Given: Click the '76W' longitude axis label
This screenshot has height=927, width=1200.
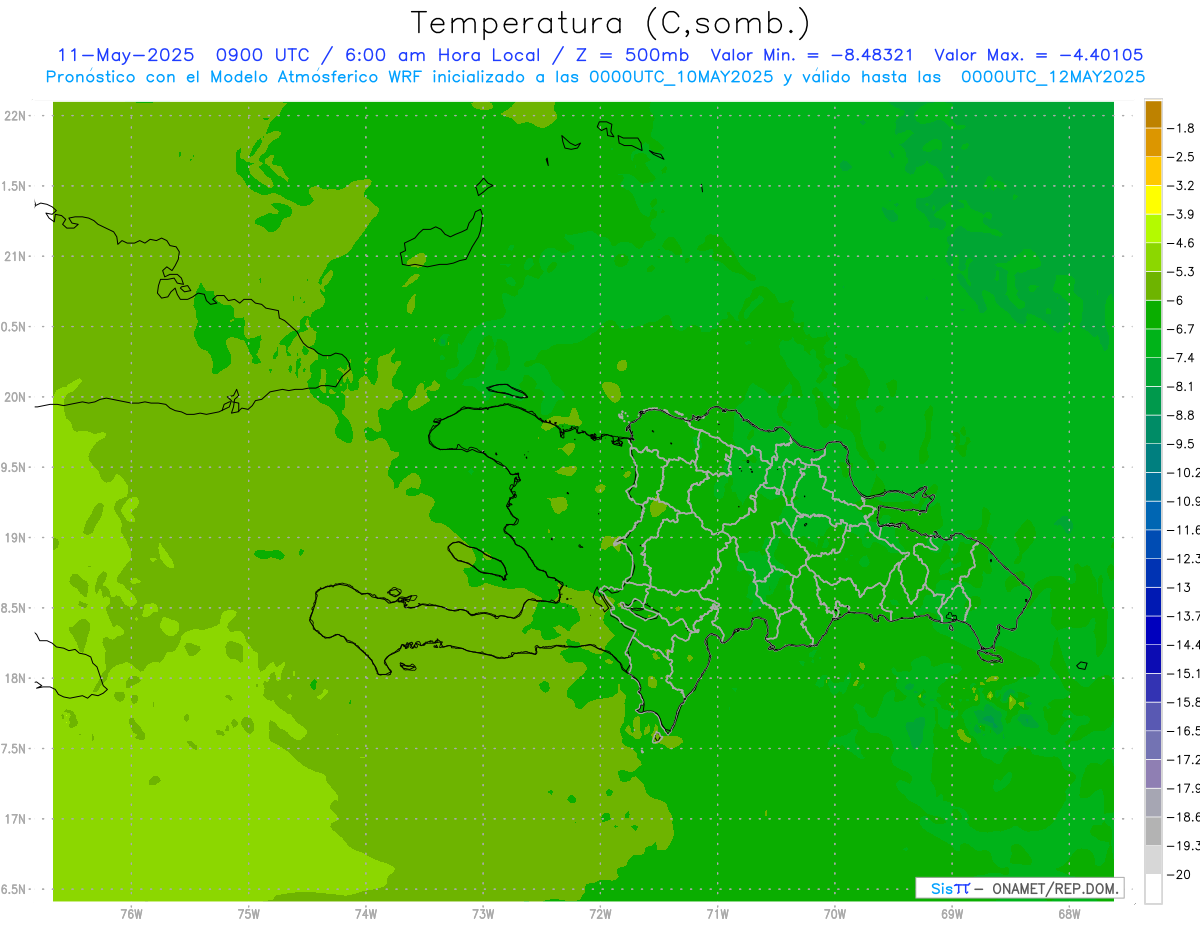Looking at the screenshot, I should [131, 914].
